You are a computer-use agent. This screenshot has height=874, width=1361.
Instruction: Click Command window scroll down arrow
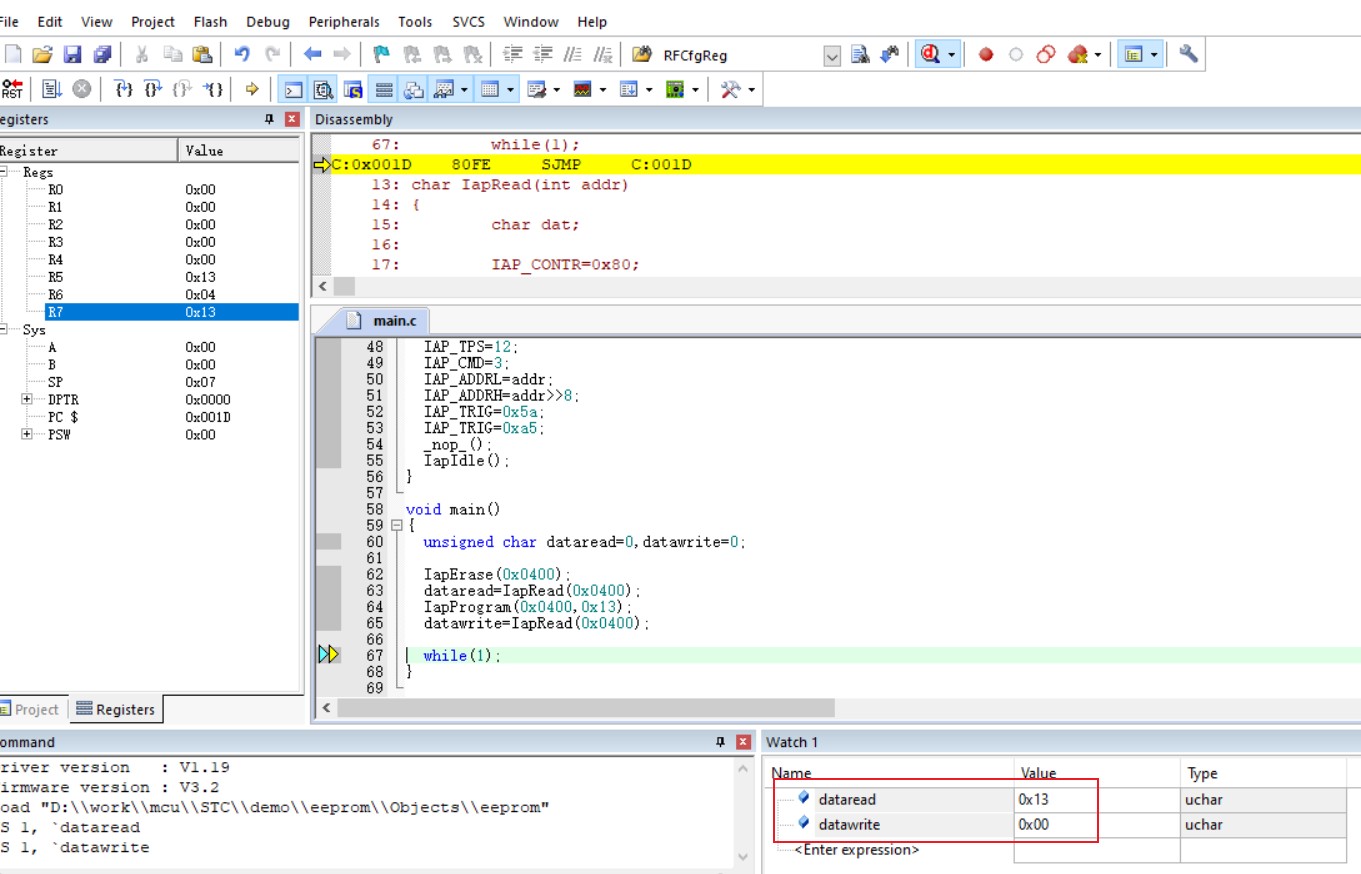[x=743, y=857]
